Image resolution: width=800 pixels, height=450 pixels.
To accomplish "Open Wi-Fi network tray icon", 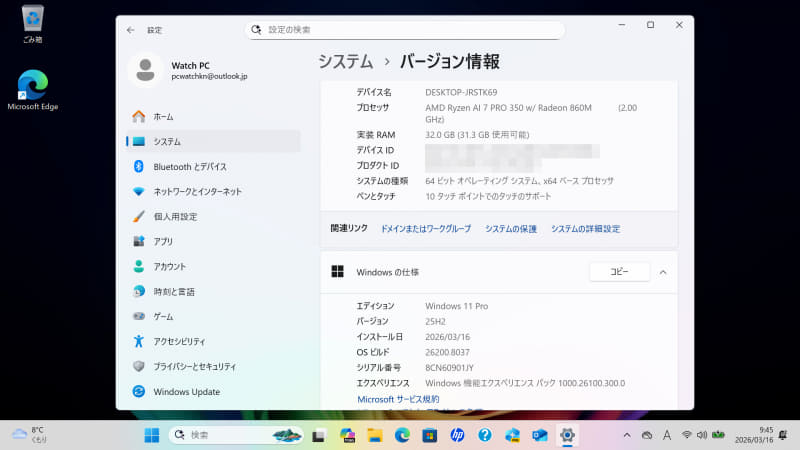I will 687,435.
